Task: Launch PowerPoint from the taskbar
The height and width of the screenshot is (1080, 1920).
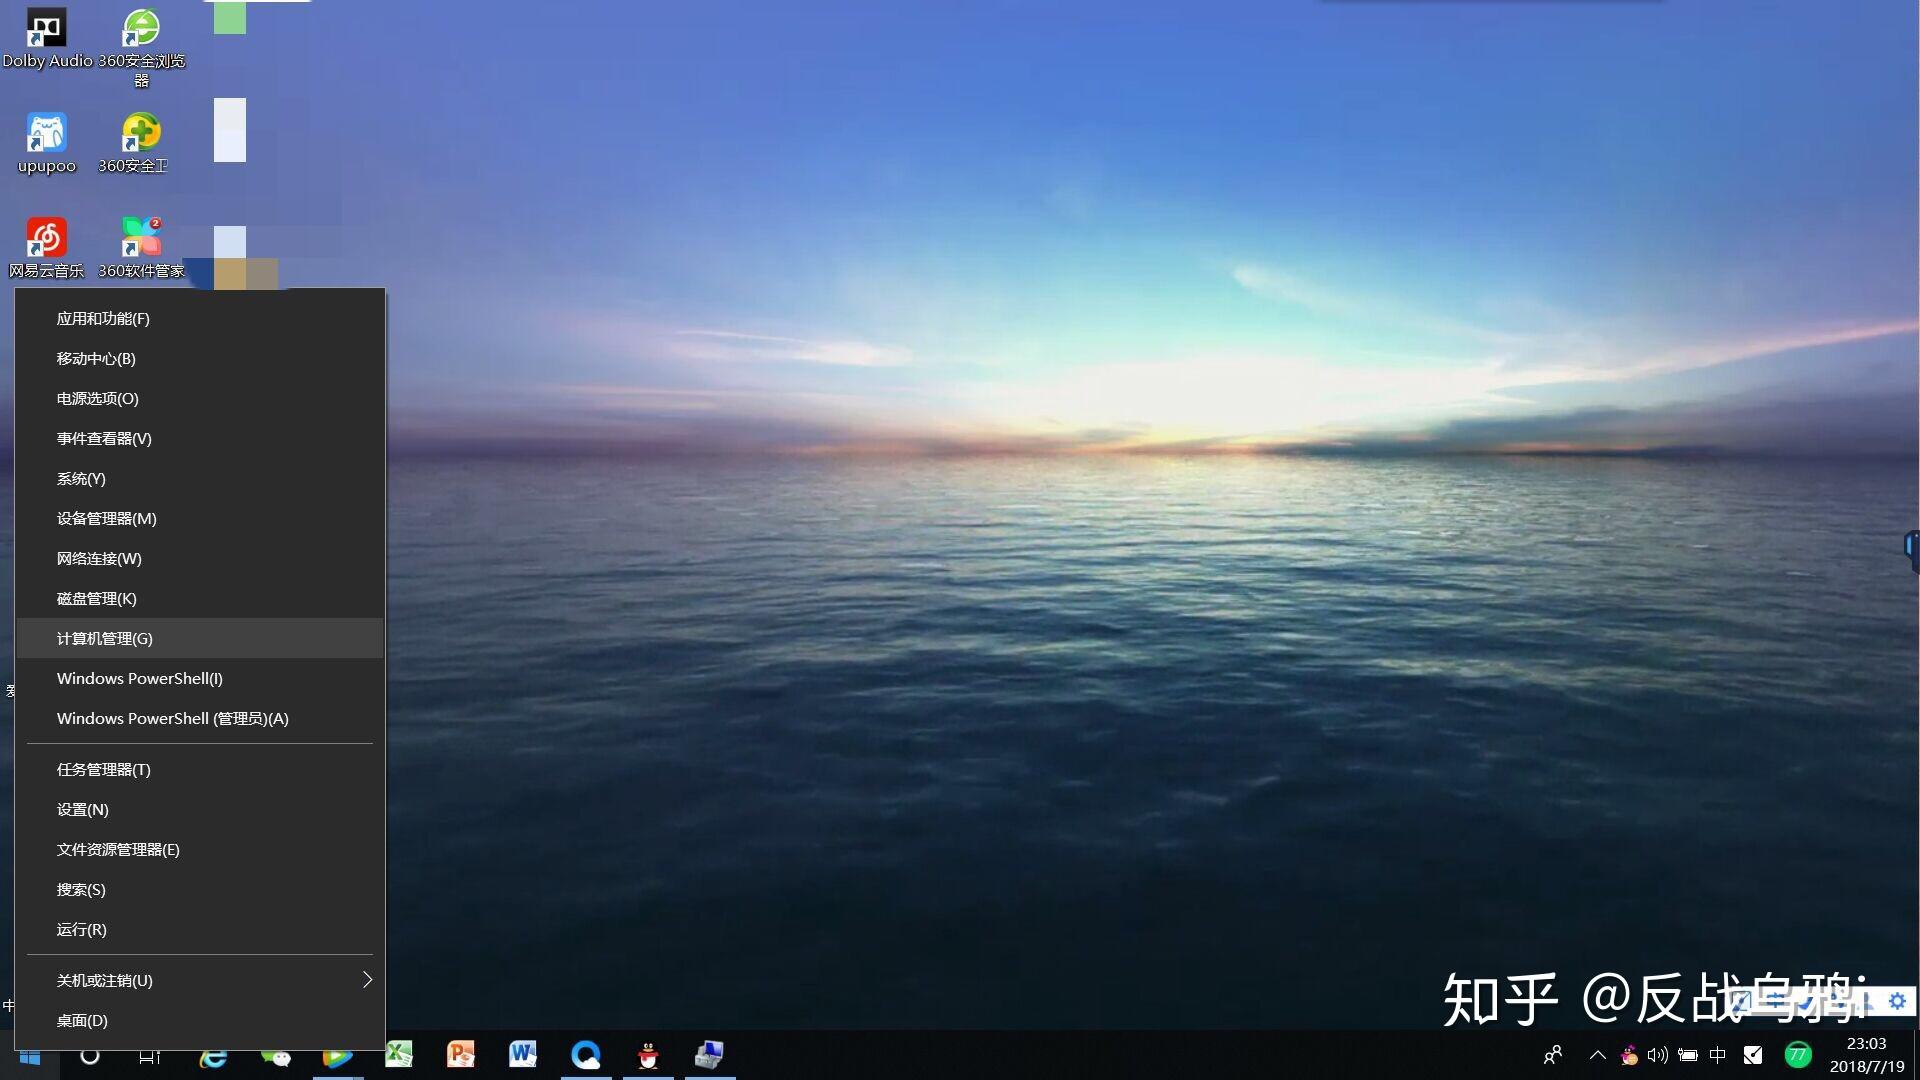Action: [x=461, y=1054]
